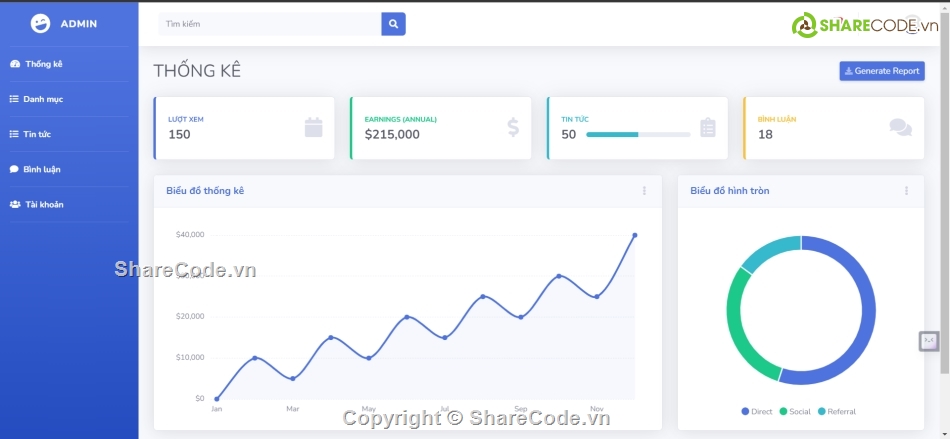Click the Tin tức list icon
Image resolution: width=950 pixels, height=439 pixels.
click(x=14, y=134)
